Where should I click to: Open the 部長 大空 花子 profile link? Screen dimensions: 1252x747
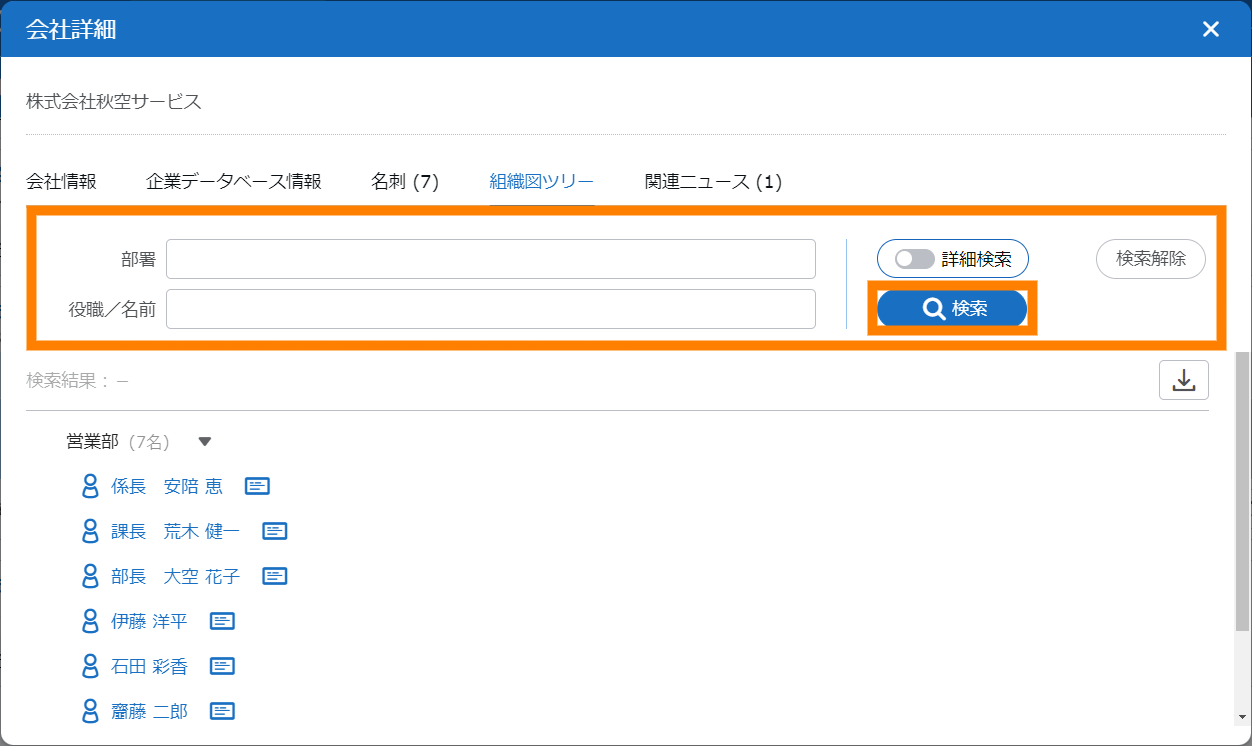coord(175,576)
